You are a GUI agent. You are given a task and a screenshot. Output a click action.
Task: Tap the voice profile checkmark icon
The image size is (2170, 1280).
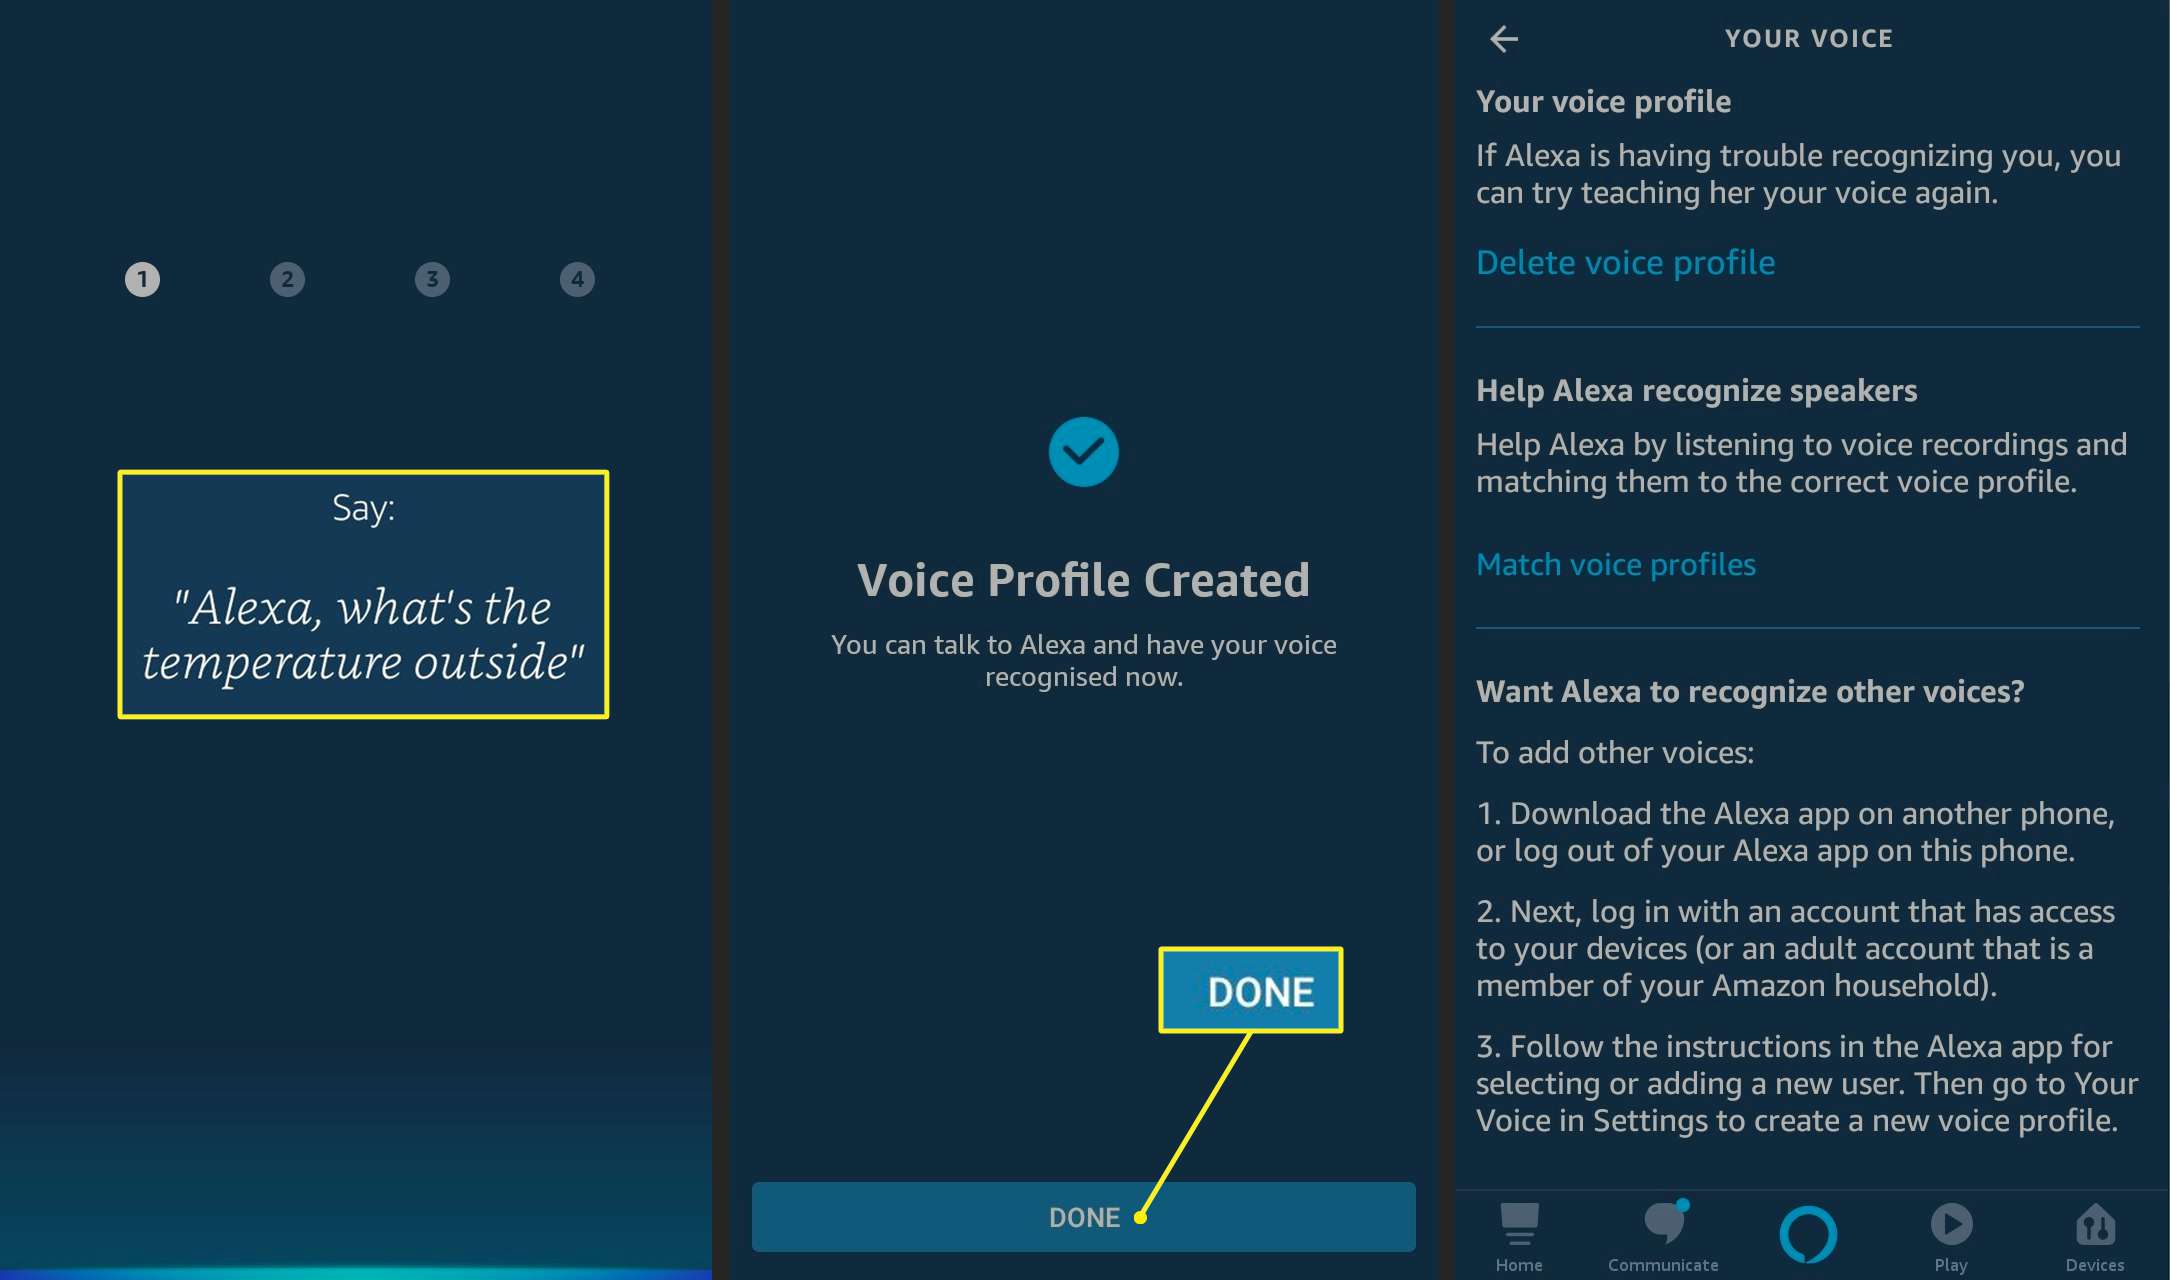coord(1083,450)
